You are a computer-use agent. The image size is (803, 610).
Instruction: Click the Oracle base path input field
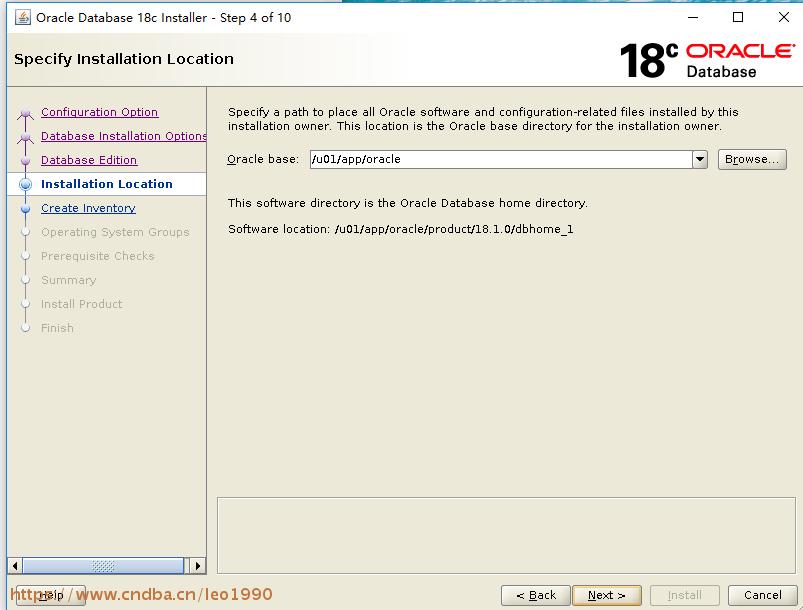pyautogui.click(x=501, y=159)
